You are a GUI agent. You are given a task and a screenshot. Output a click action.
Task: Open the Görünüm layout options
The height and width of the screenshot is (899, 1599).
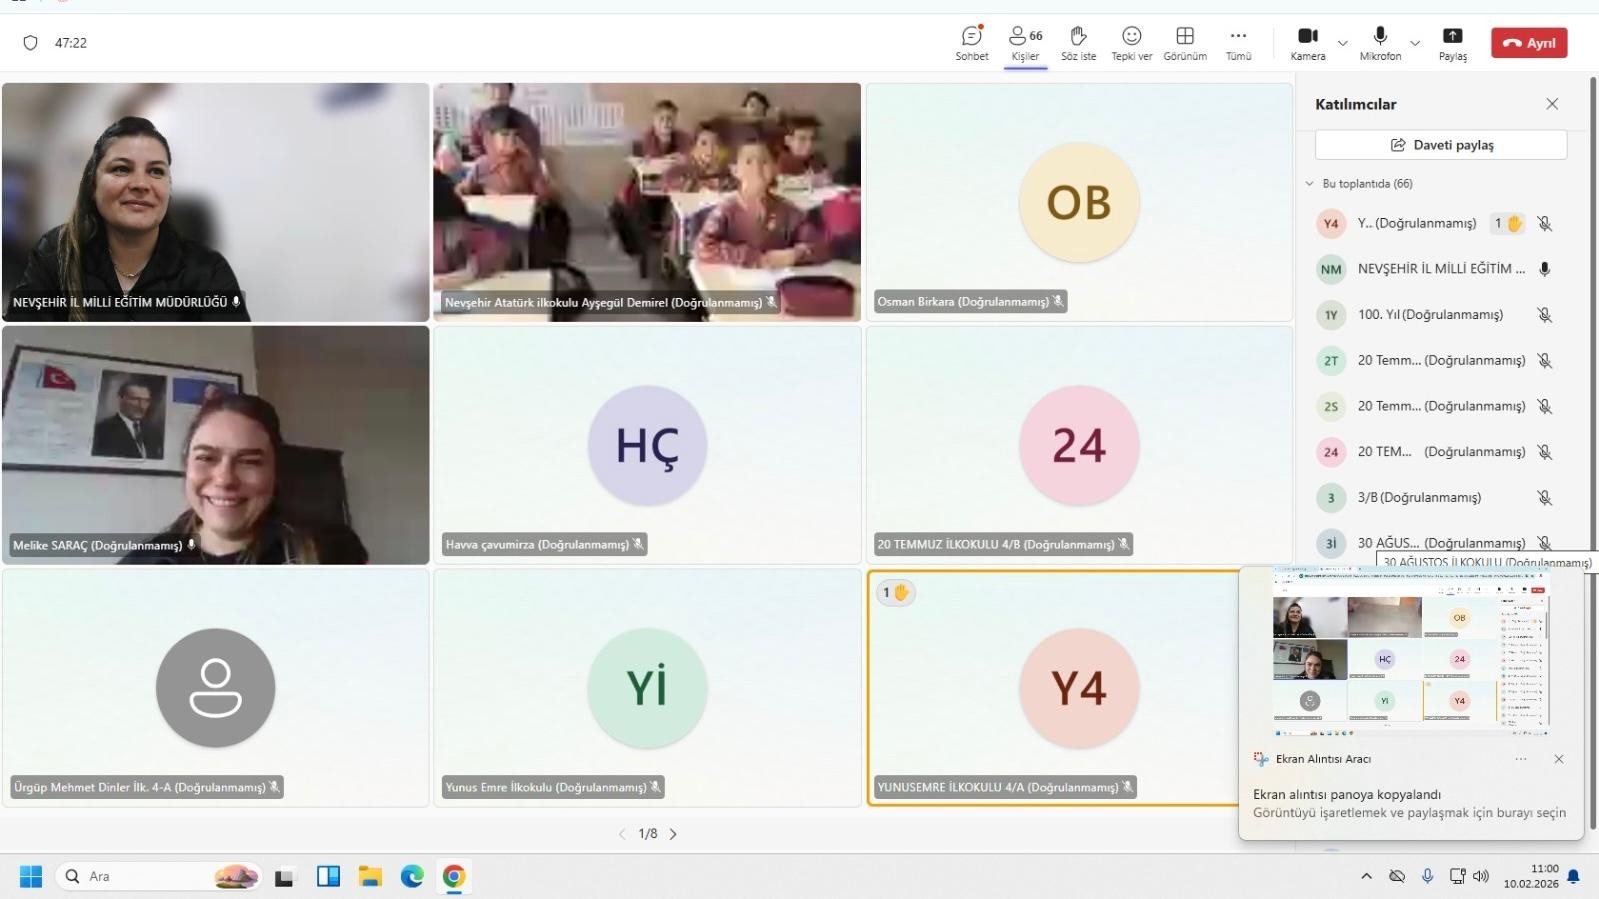click(x=1185, y=42)
